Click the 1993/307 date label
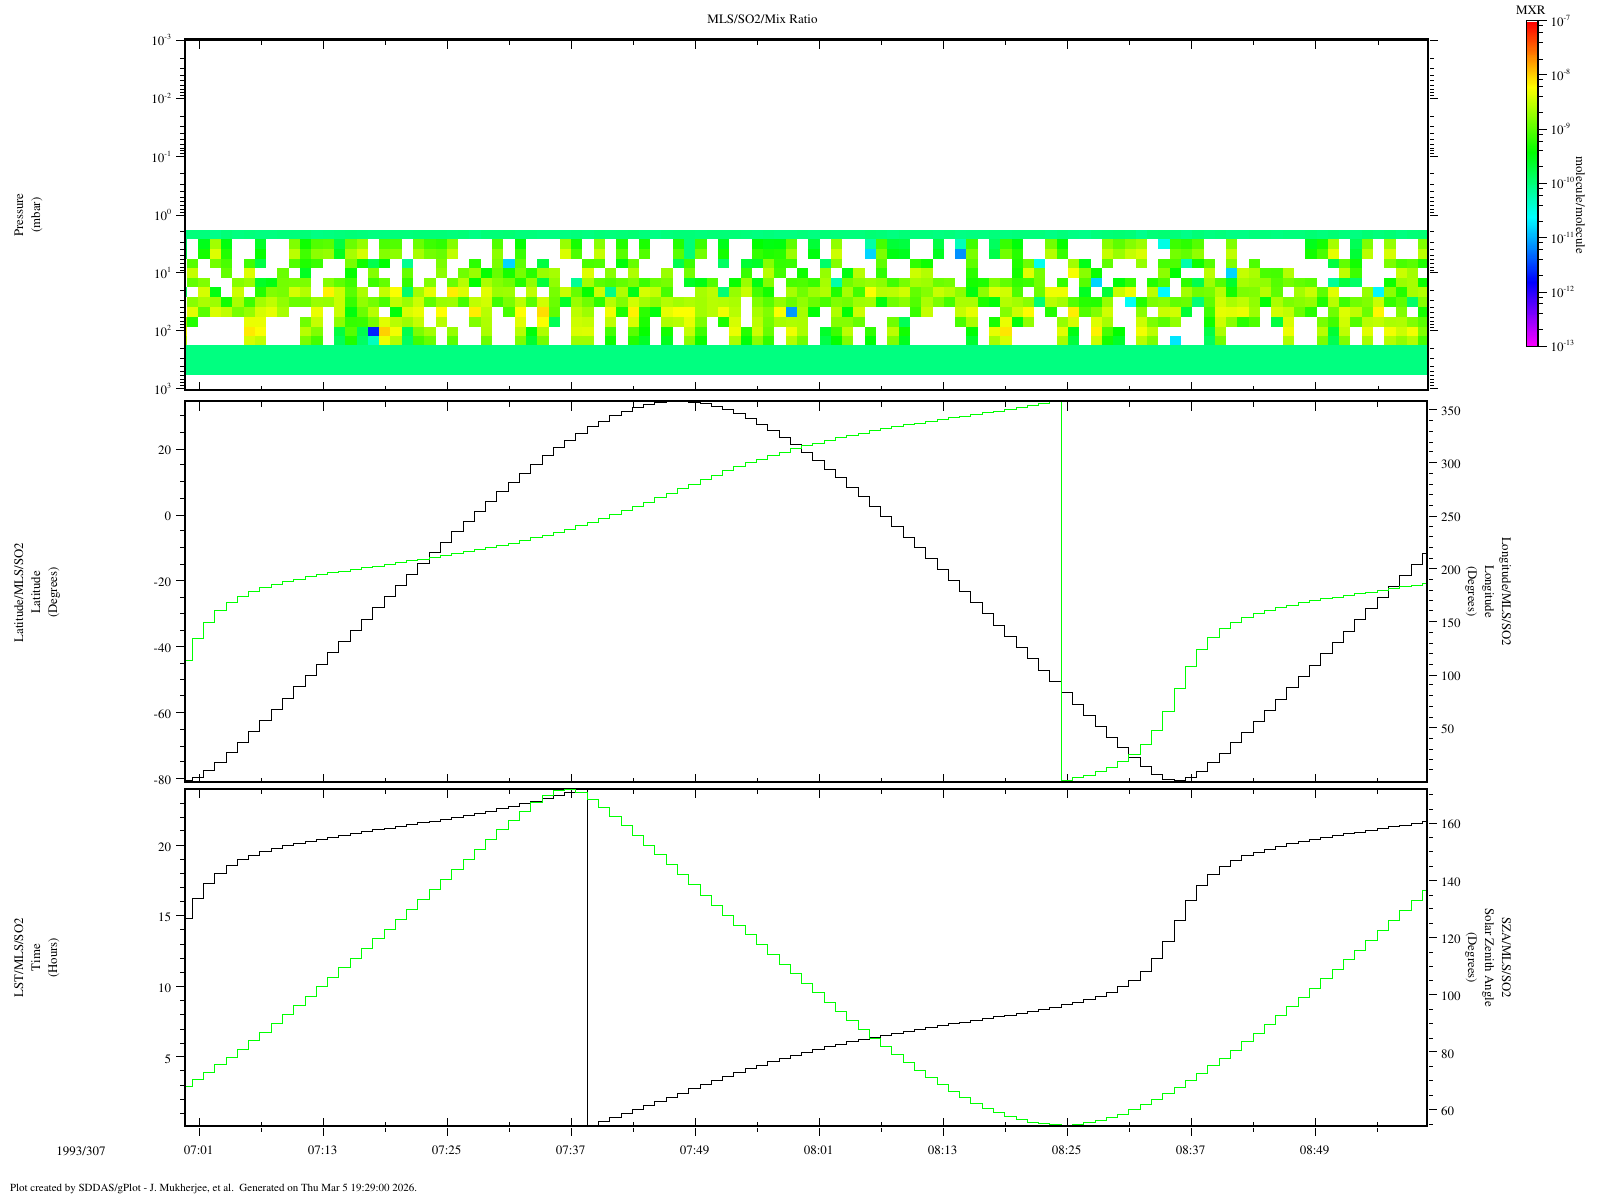The height and width of the screenshot is (1200, 1600). point(78,1151)
